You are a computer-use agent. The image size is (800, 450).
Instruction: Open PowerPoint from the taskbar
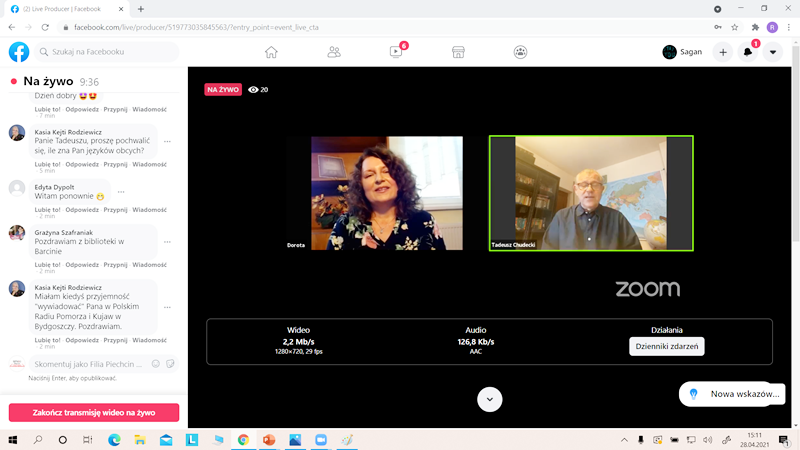coord(269,440)
